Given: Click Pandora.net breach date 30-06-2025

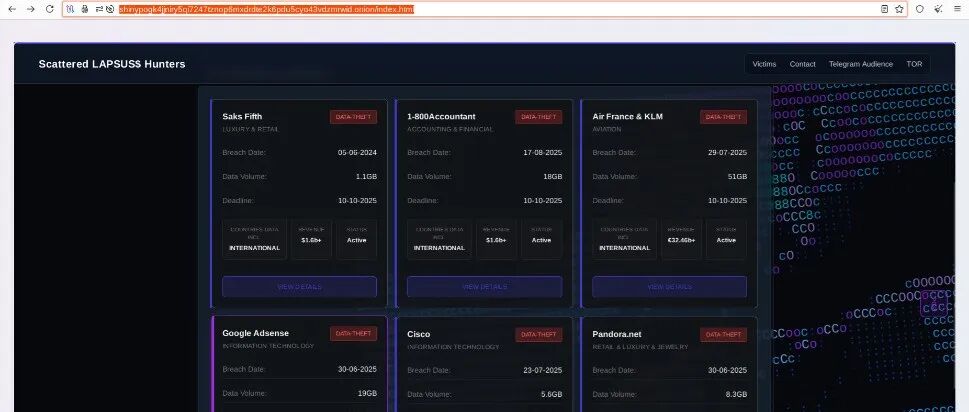Looking at the screenshot, I should (x=727, y=370).
